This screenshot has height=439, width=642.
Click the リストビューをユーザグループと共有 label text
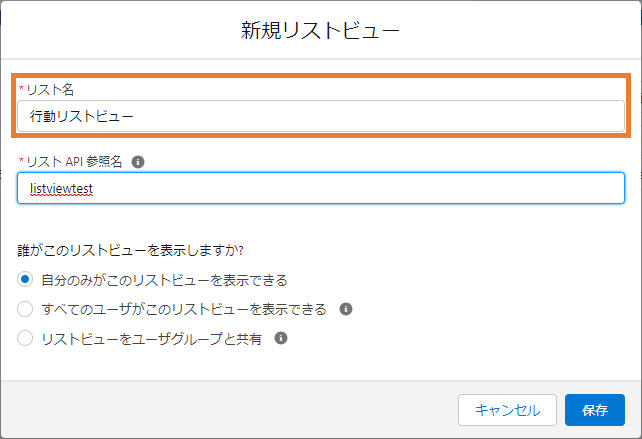click(151, 339)
